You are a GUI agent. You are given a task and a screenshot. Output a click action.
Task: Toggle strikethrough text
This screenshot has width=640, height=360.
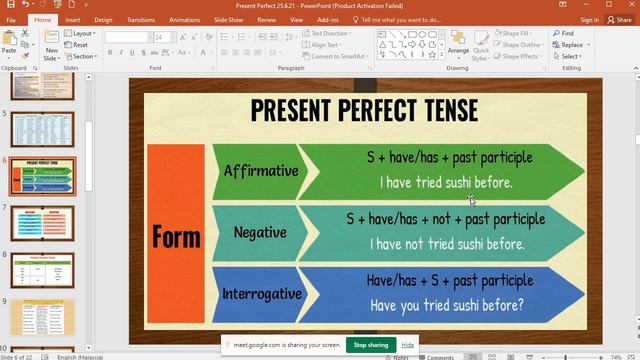click(154, 52)
